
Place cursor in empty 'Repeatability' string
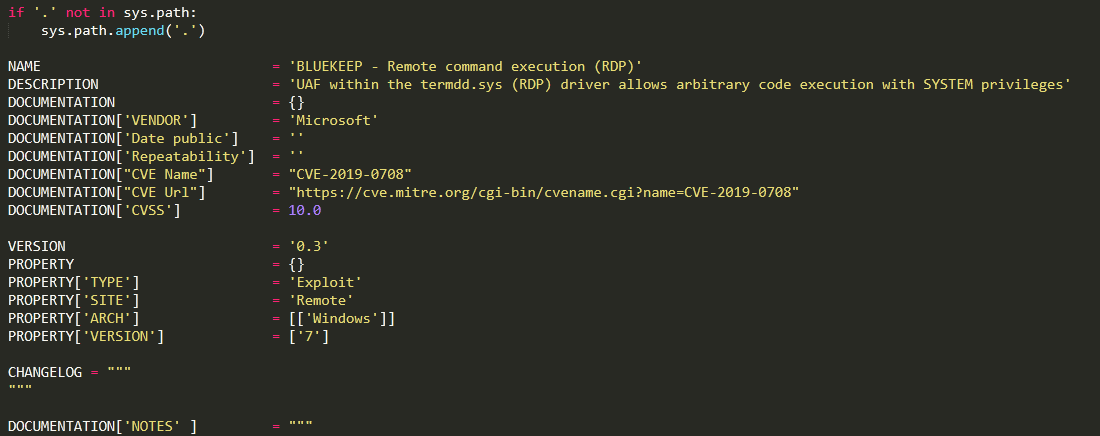click(297, 156)
